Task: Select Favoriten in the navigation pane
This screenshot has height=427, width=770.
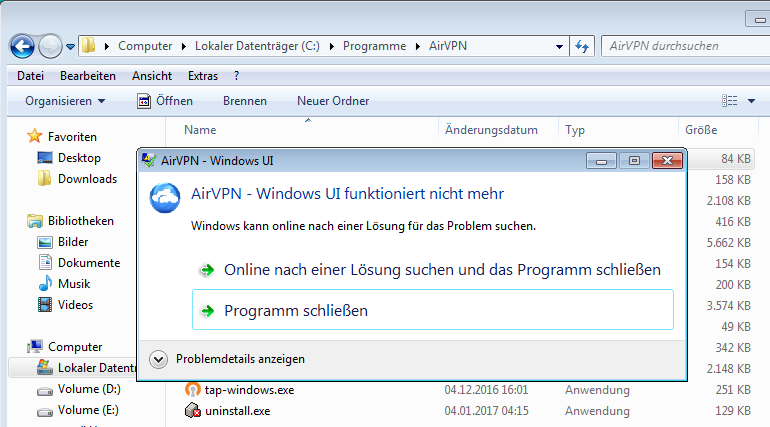Action: [72, 136]
